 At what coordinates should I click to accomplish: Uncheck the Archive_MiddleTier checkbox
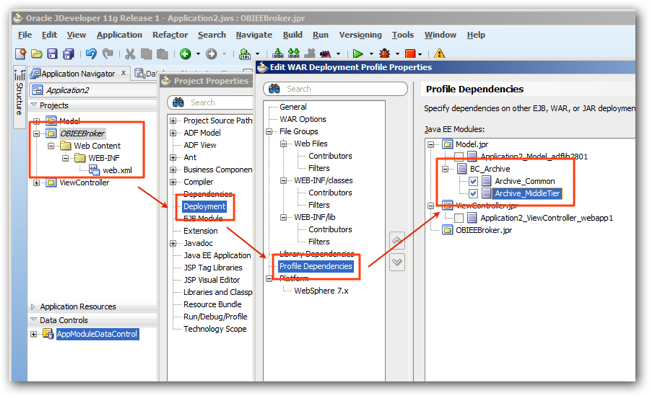tap(473, 193)
